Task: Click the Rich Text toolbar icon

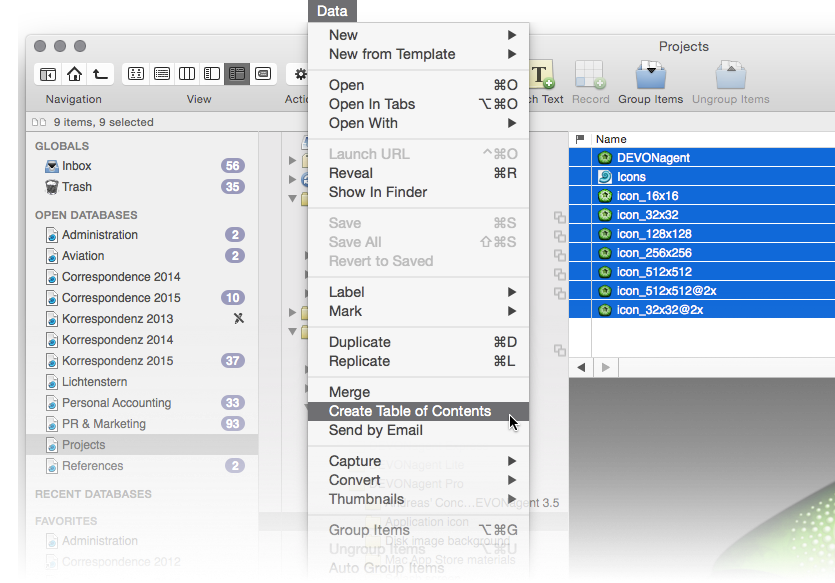Action: [542, 76]
